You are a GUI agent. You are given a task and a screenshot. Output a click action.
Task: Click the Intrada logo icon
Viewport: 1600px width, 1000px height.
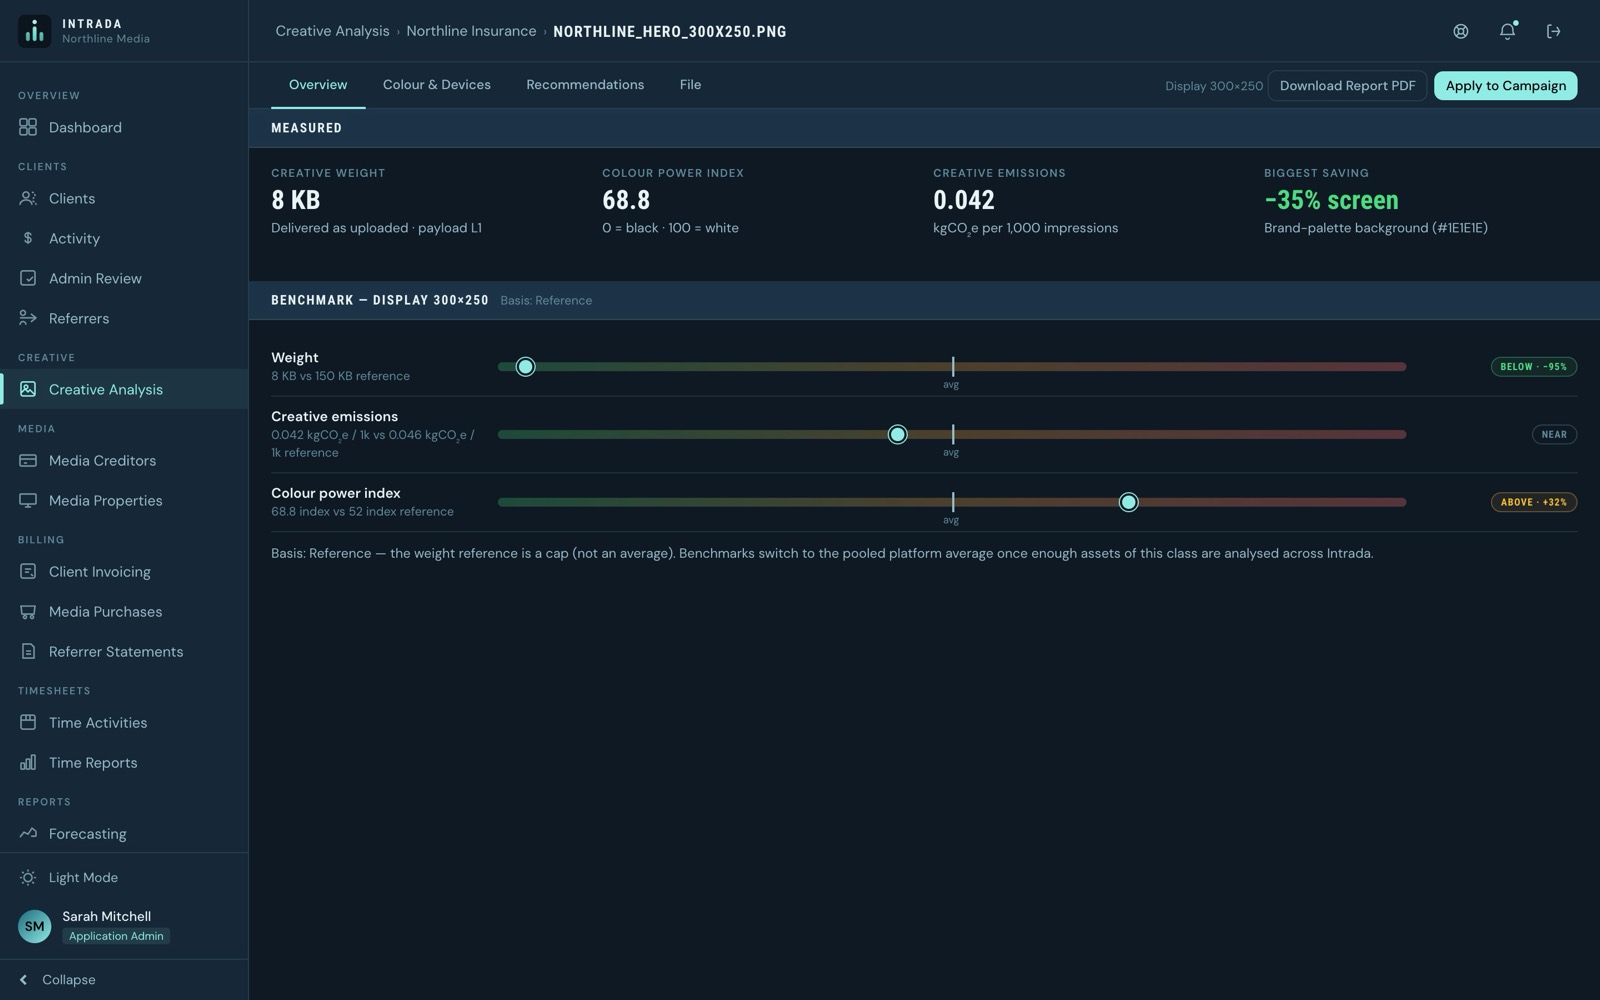click(x=34, y=31)
